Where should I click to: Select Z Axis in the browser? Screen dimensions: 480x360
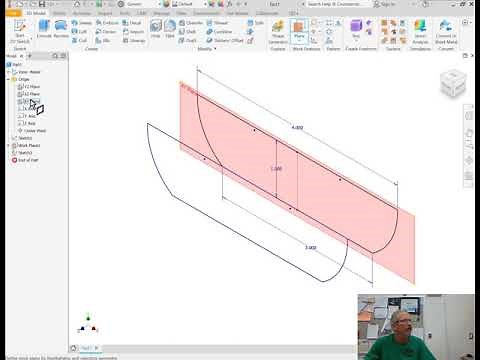pos(27,123)
